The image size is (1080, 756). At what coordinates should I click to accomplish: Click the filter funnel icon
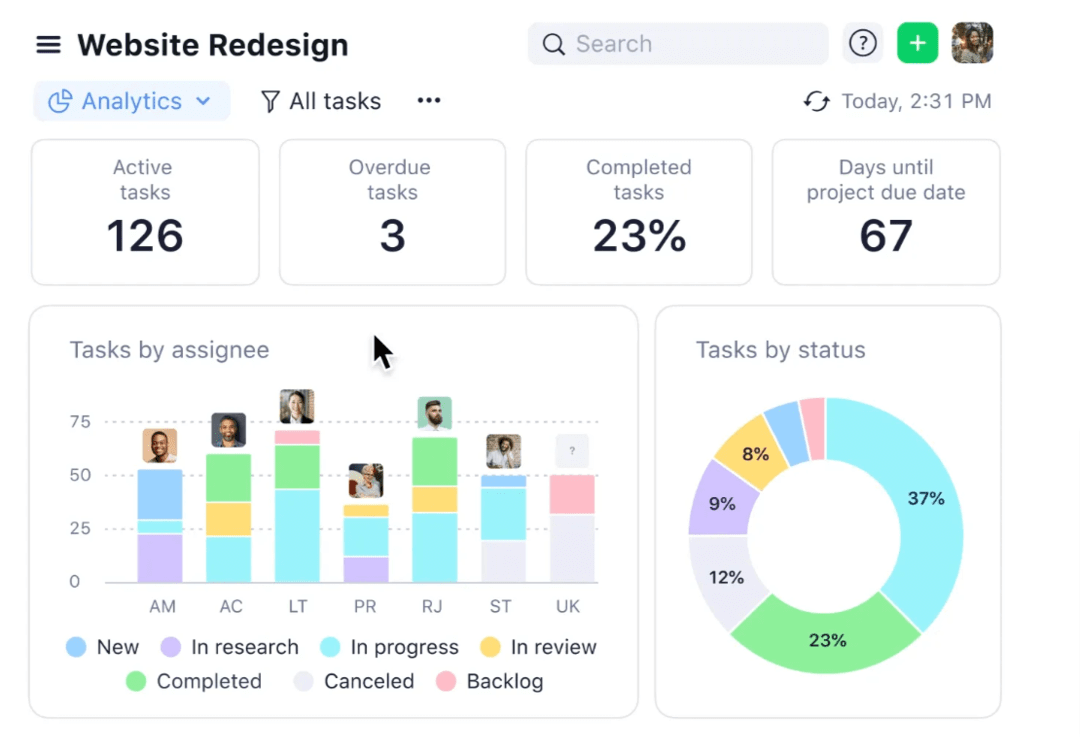pos(269,101)
